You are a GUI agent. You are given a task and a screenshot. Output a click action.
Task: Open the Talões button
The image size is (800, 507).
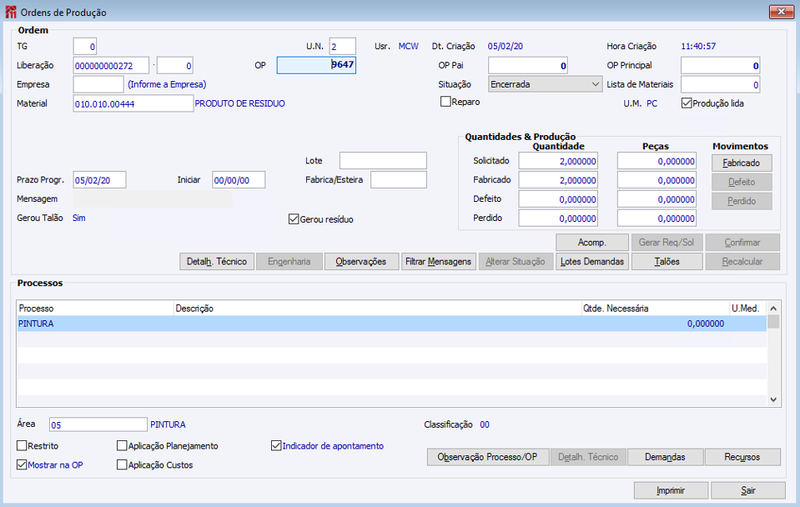[x=666, y=261]
